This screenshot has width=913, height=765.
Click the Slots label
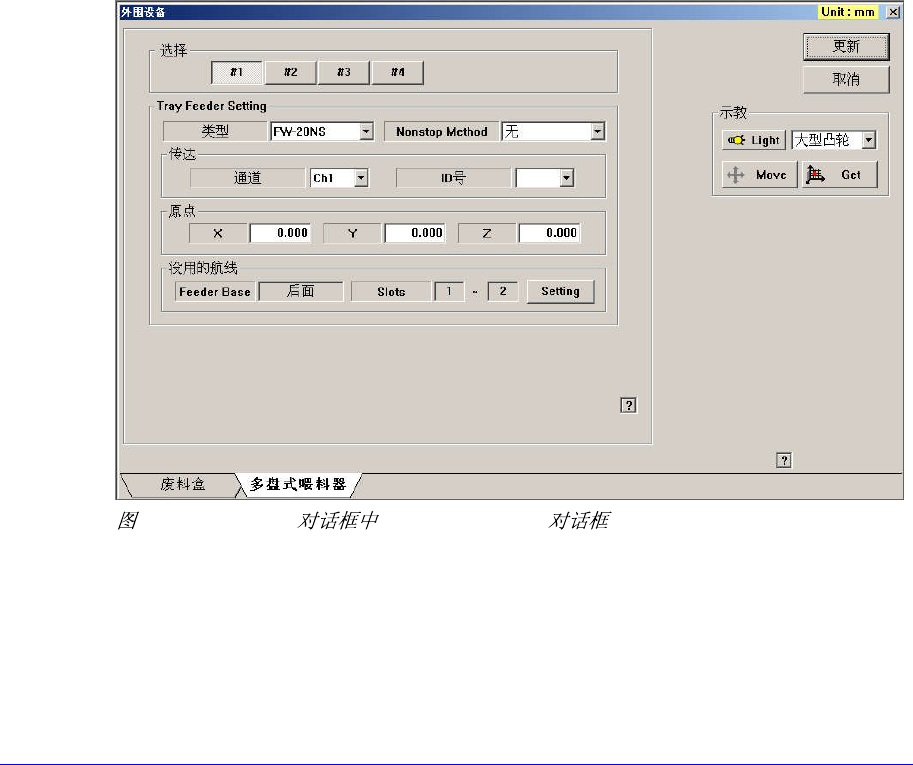[x=391, y=292]
